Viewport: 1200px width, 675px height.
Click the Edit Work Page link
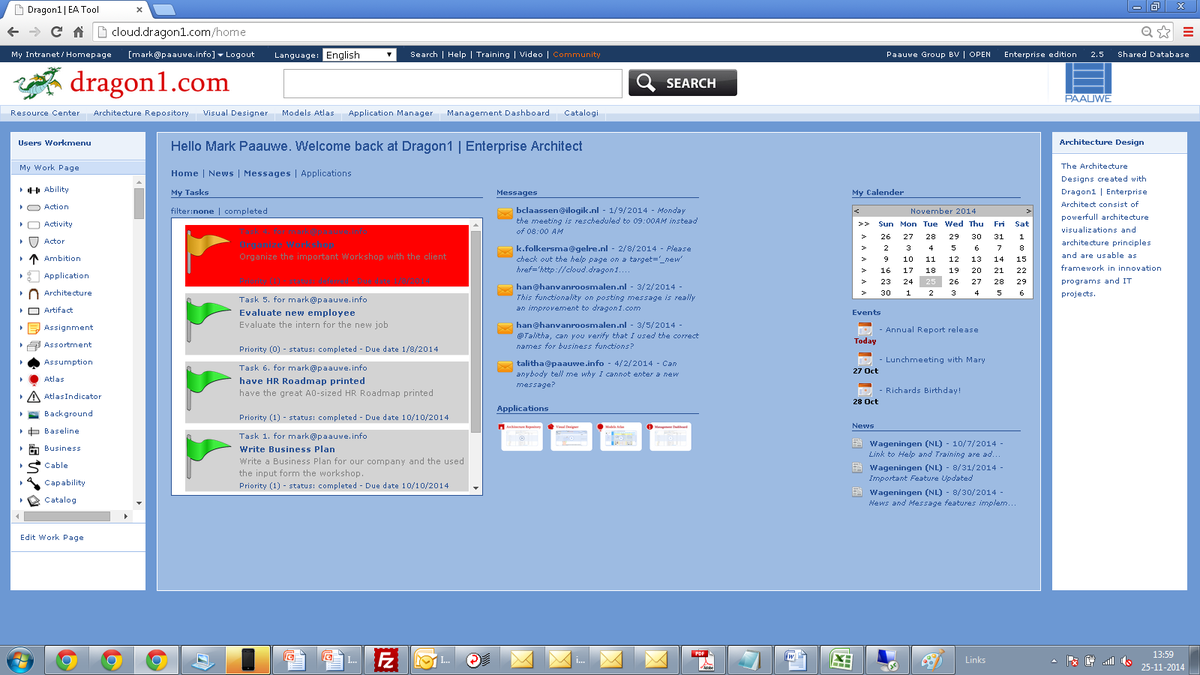pos(52,538)
